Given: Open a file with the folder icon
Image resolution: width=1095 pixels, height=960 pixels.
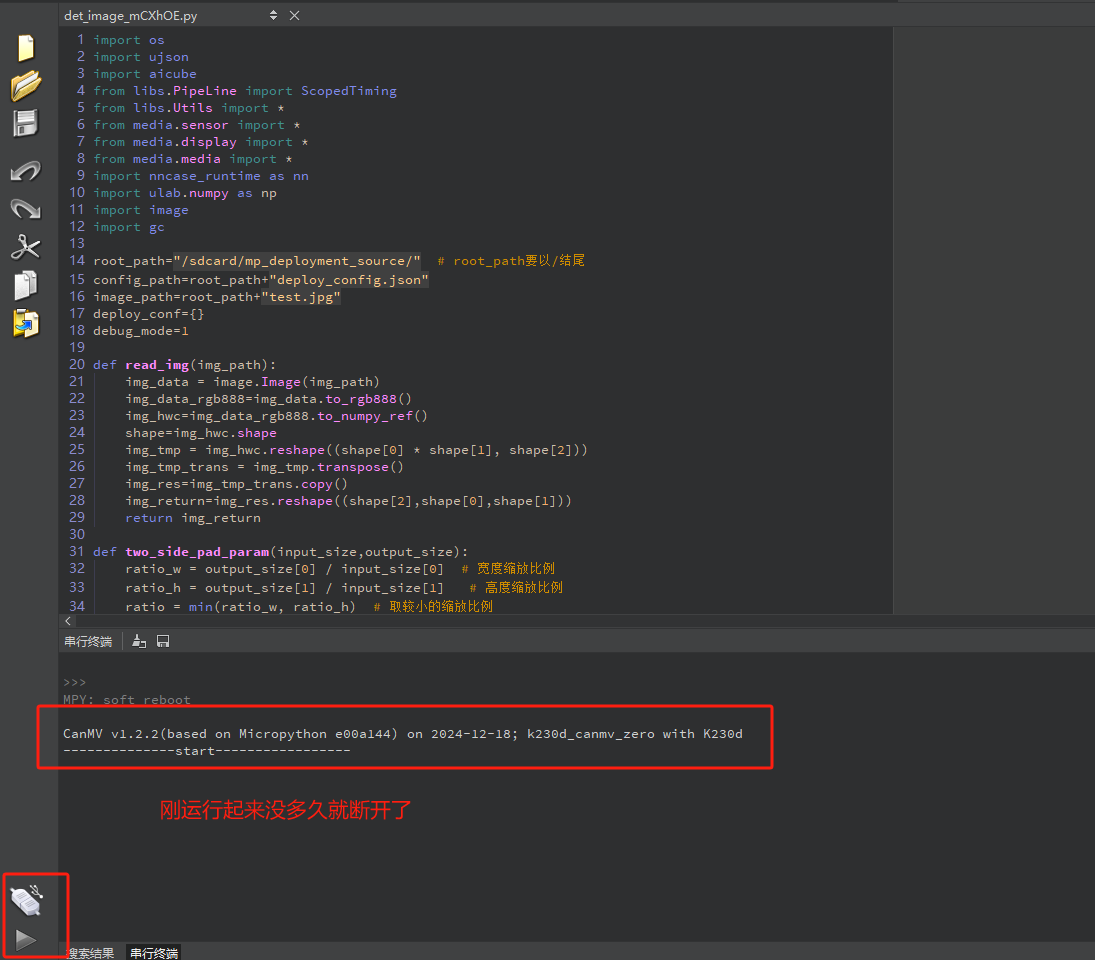Looking at the screenshot, I should tap(25, 86).
